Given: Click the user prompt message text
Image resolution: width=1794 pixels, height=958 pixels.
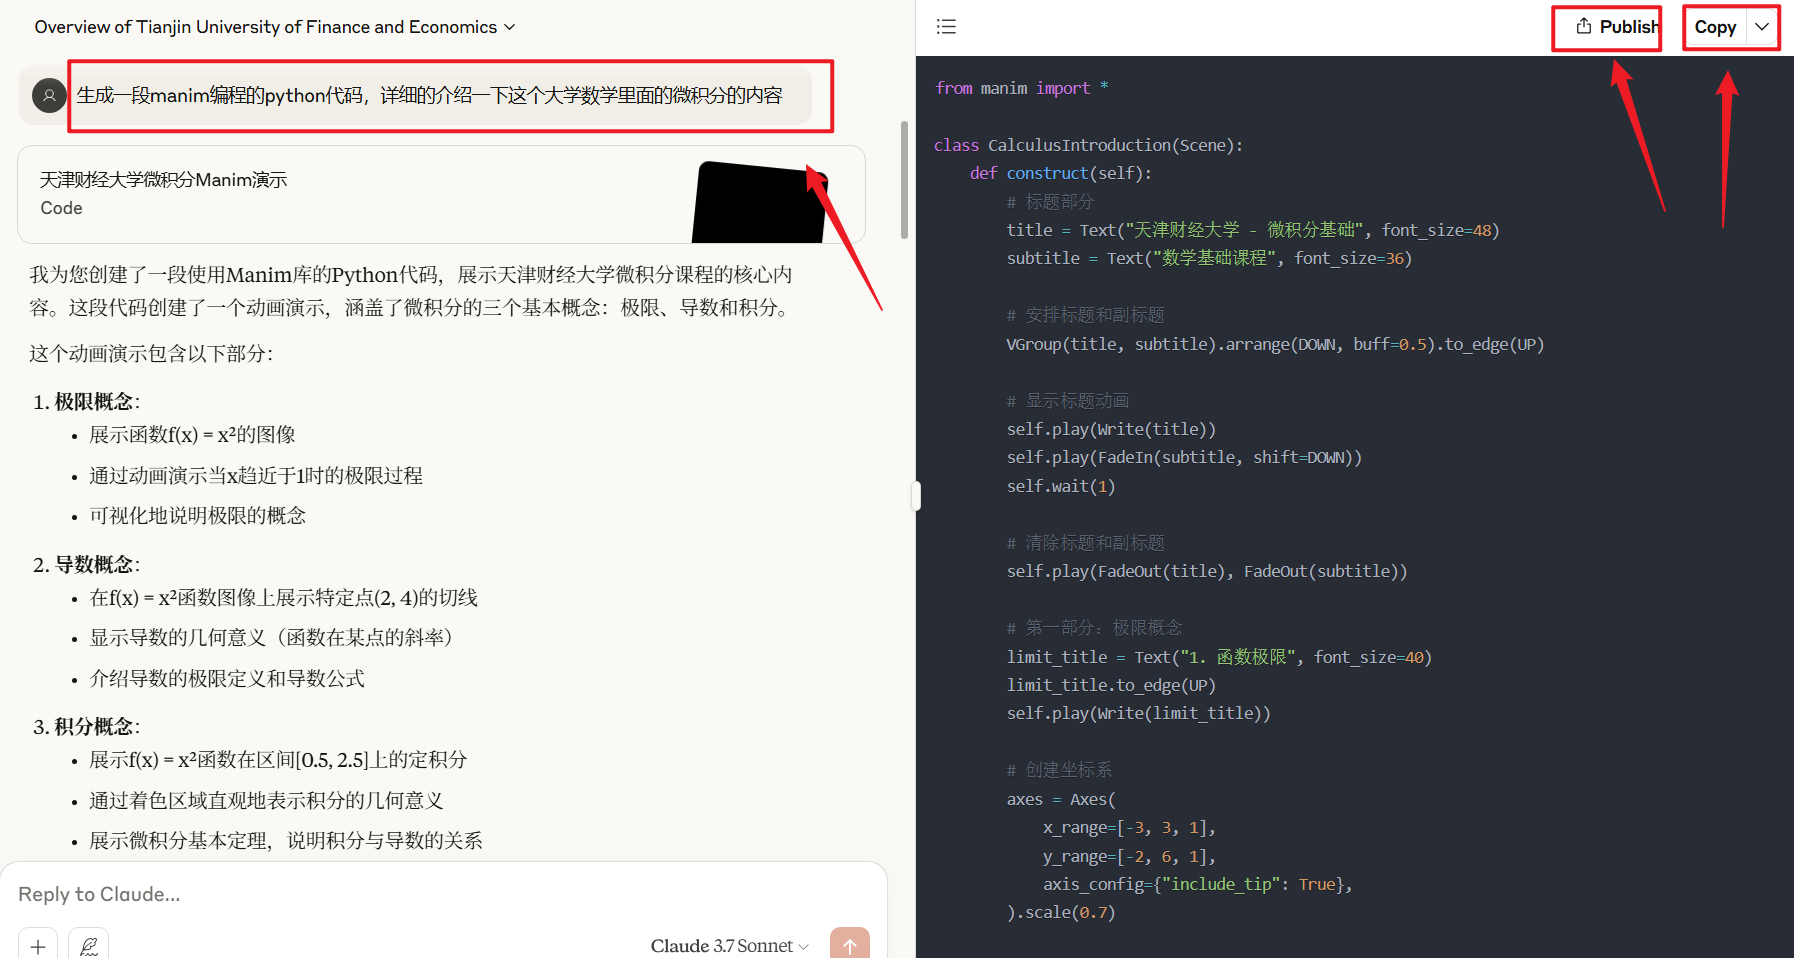Looking at the screenshot, I should pyautogui.click(x=429, y=96).
